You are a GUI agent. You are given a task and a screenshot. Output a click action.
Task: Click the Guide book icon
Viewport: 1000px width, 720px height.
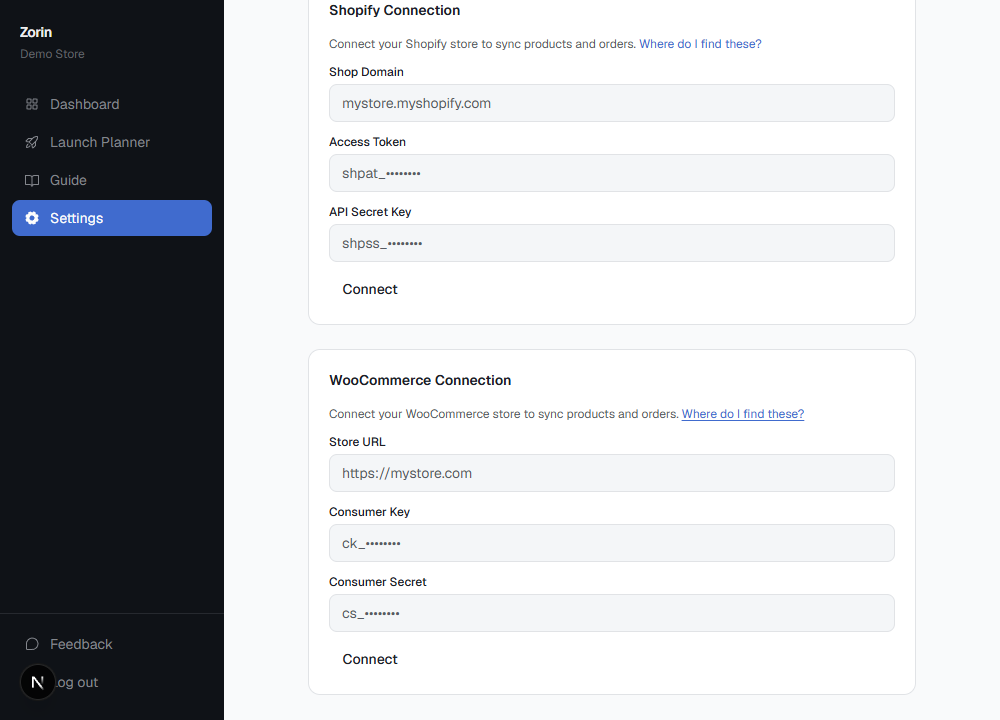tap(32, 180)
